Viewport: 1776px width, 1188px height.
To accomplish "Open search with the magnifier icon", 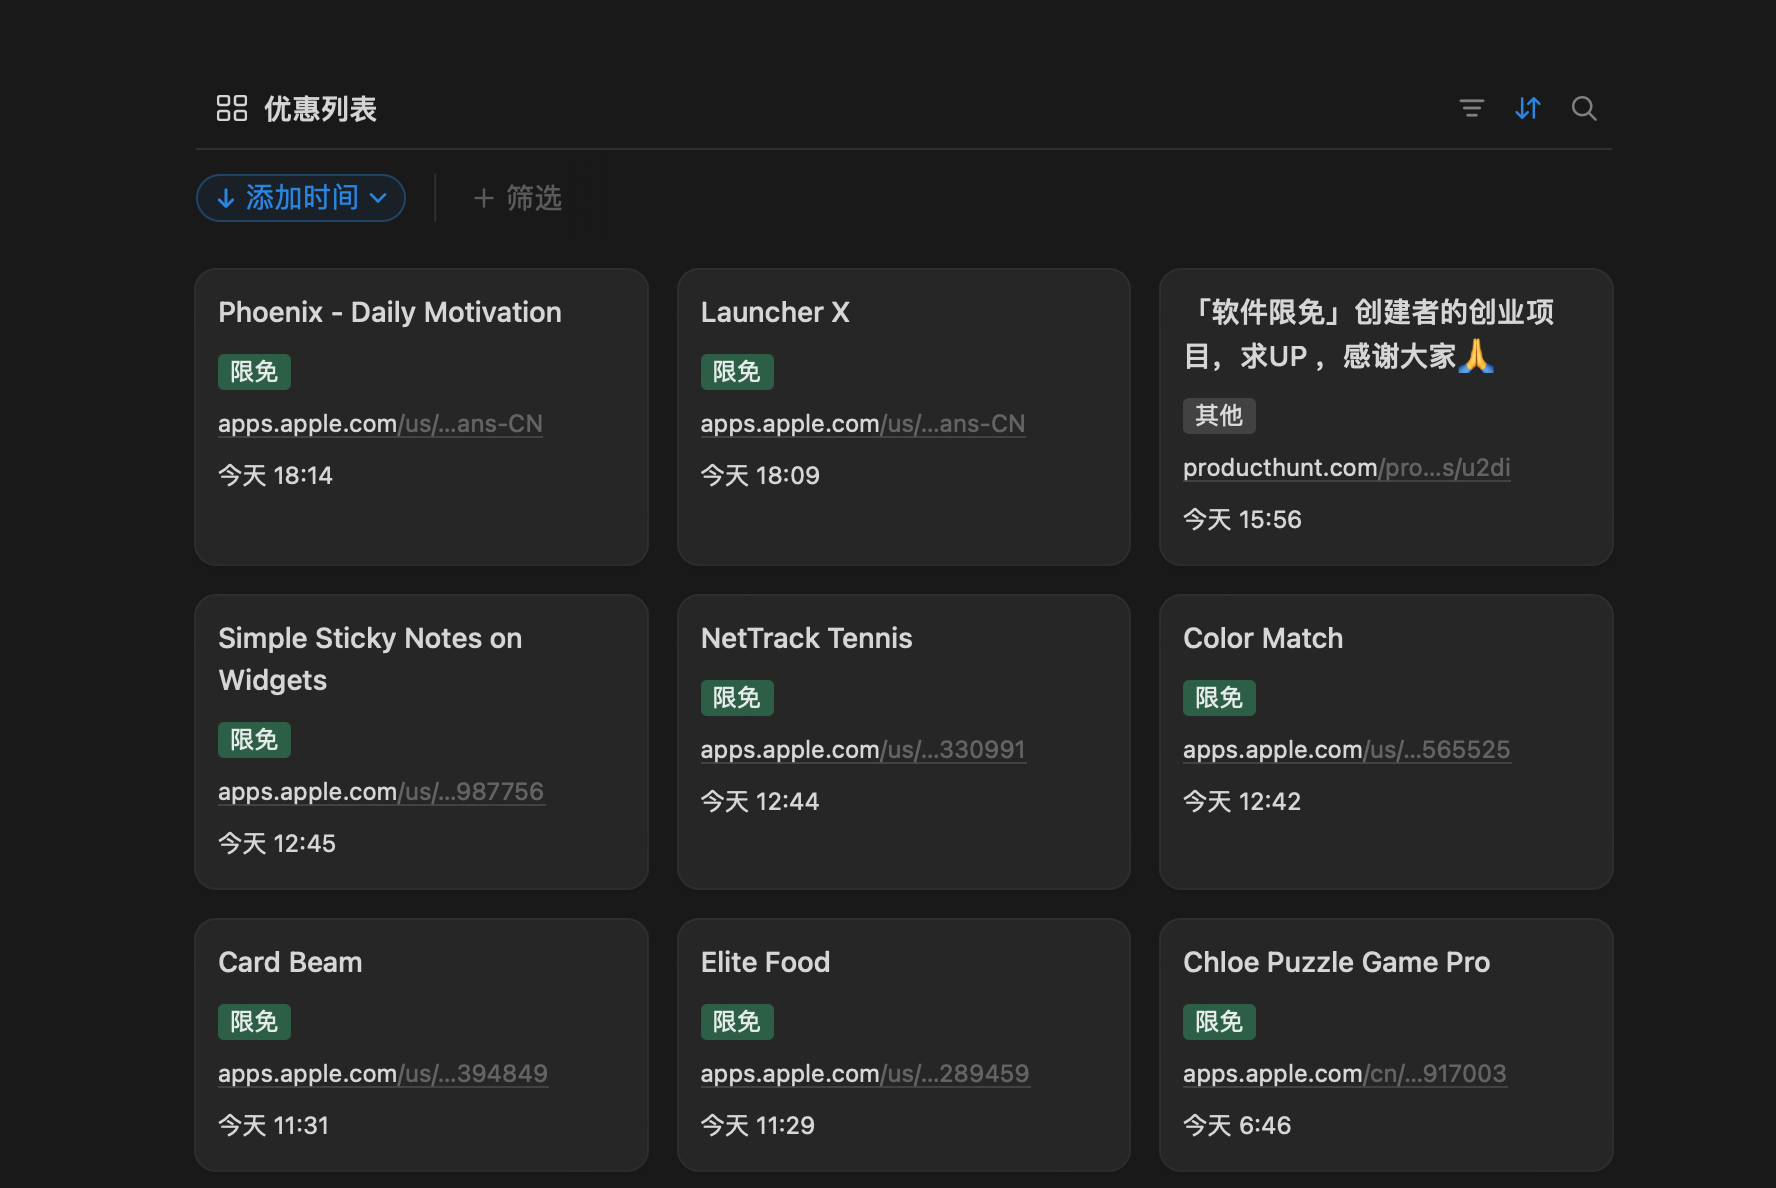I will pos(1583,108).
